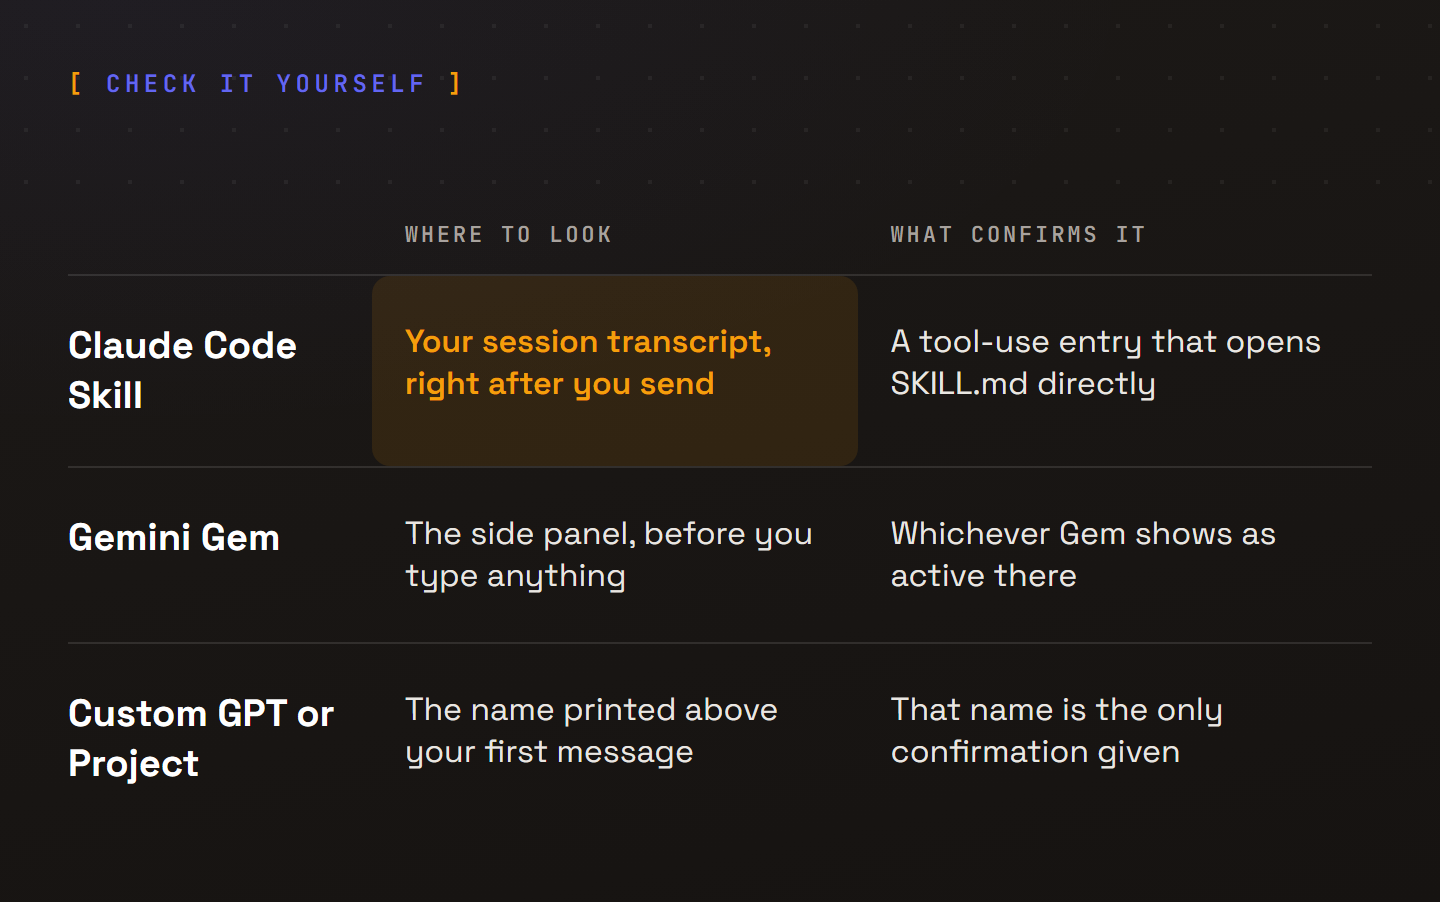The image size is (1440, 902).
Task: Click the 'confirmation given' text line
Action: 1035,752
